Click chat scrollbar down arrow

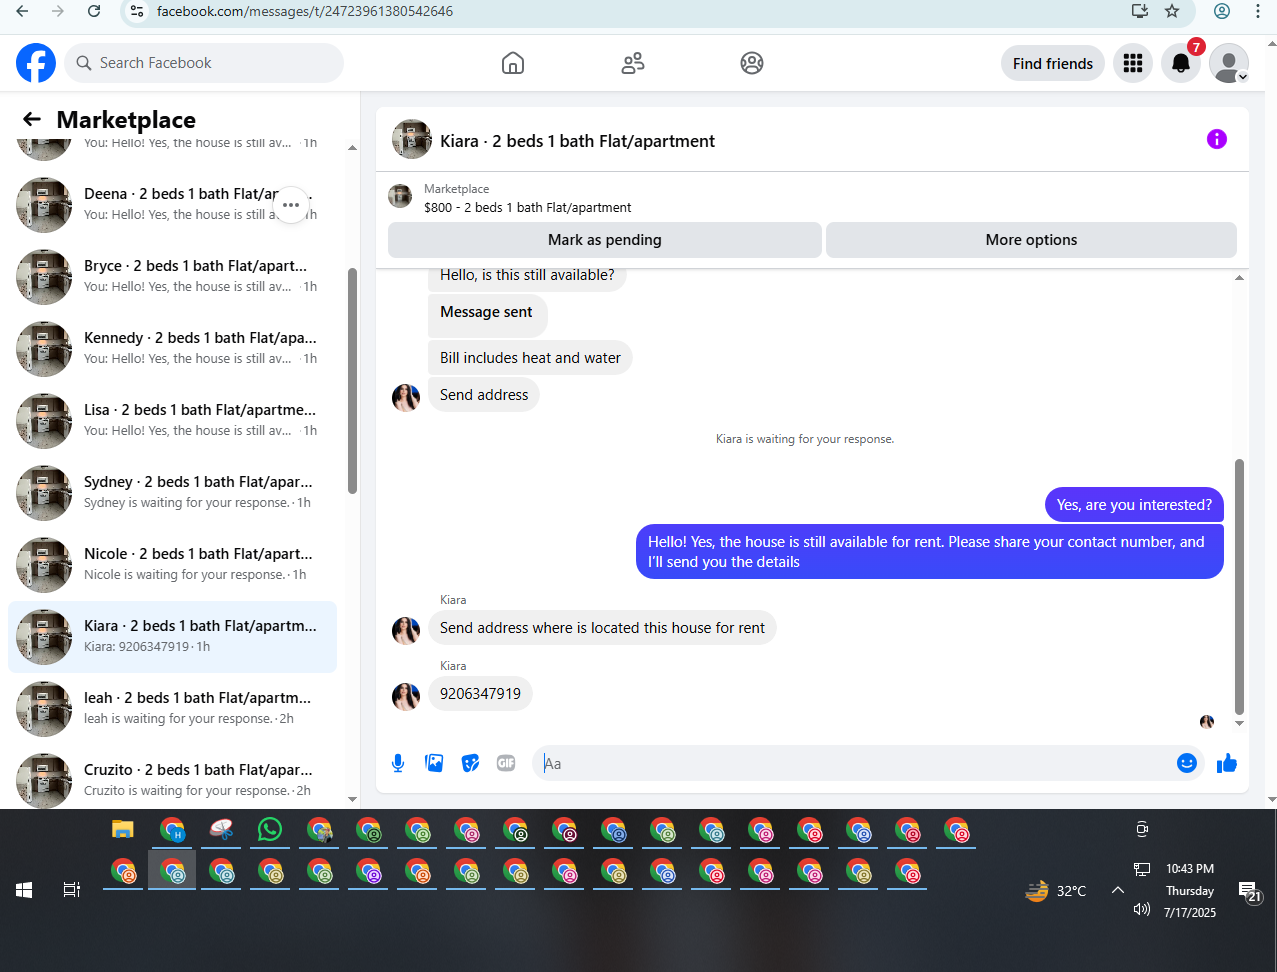[x=1240, y=723]
